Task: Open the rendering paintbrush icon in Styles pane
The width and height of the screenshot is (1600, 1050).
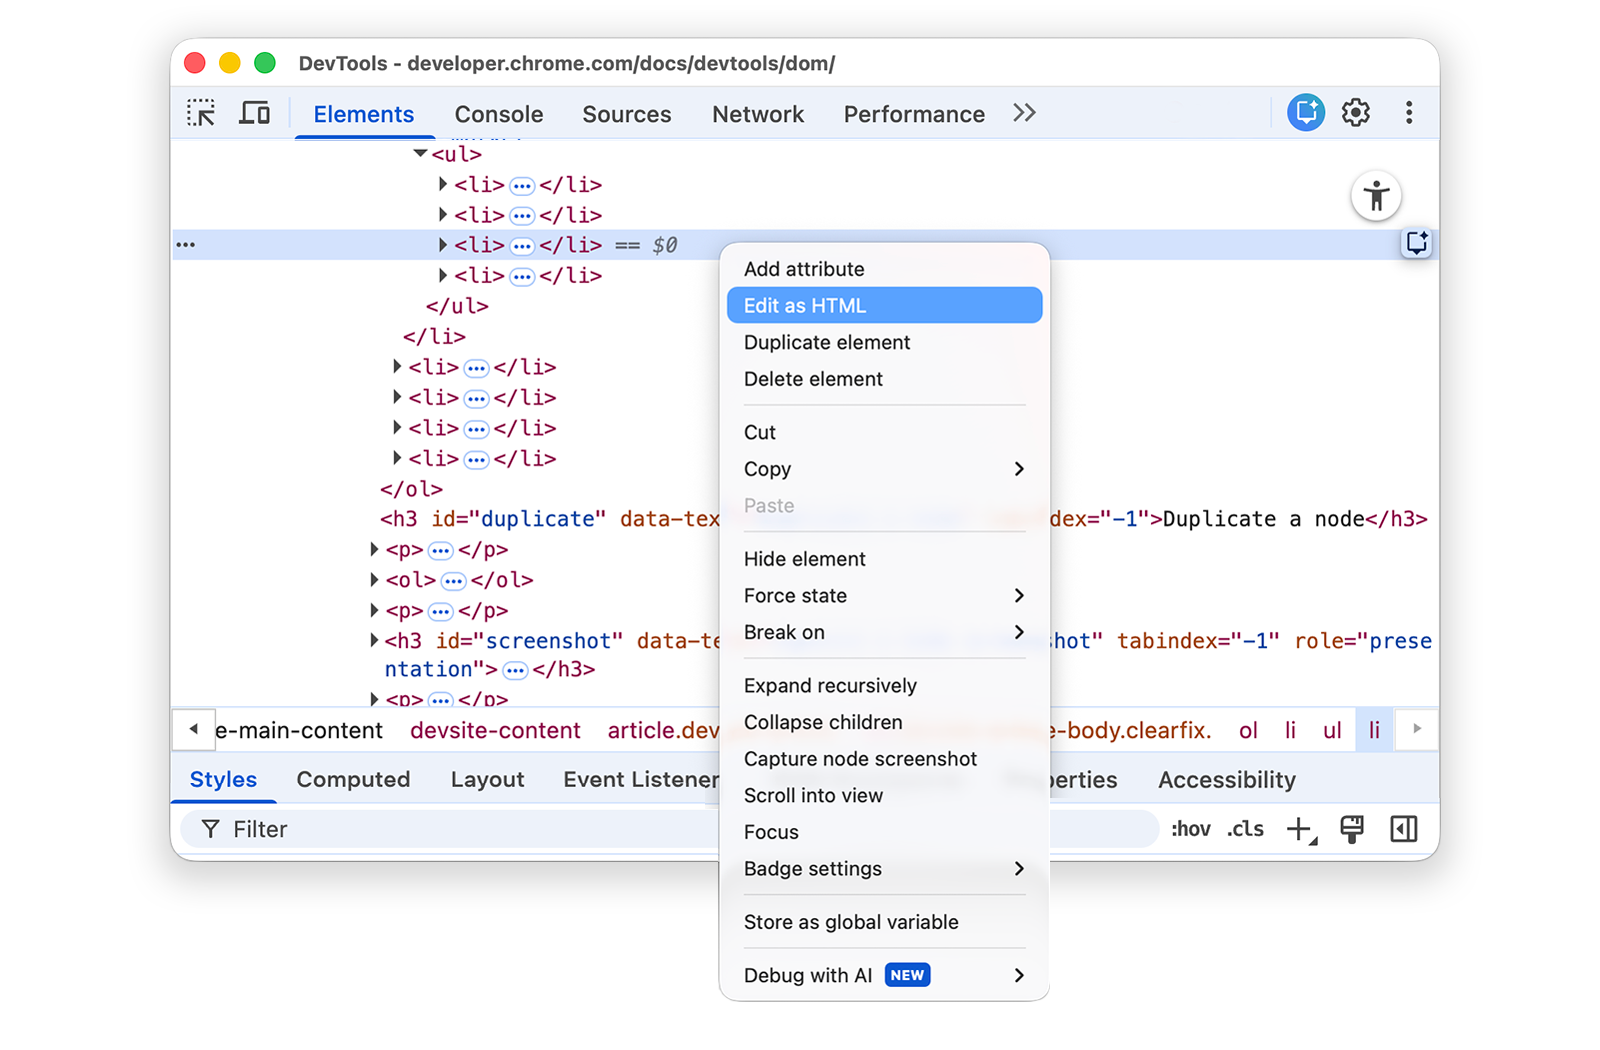Action: click(x=1353, y=828)
